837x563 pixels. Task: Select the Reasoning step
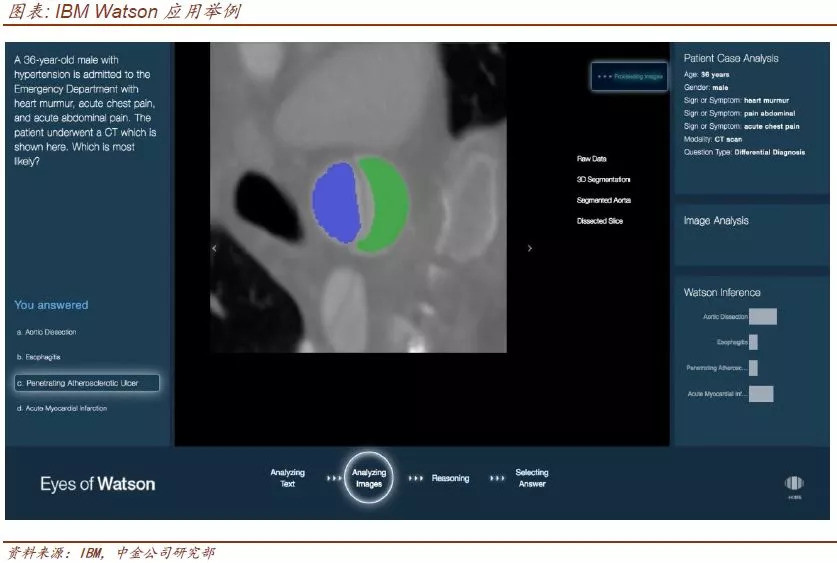click(451, 478)
